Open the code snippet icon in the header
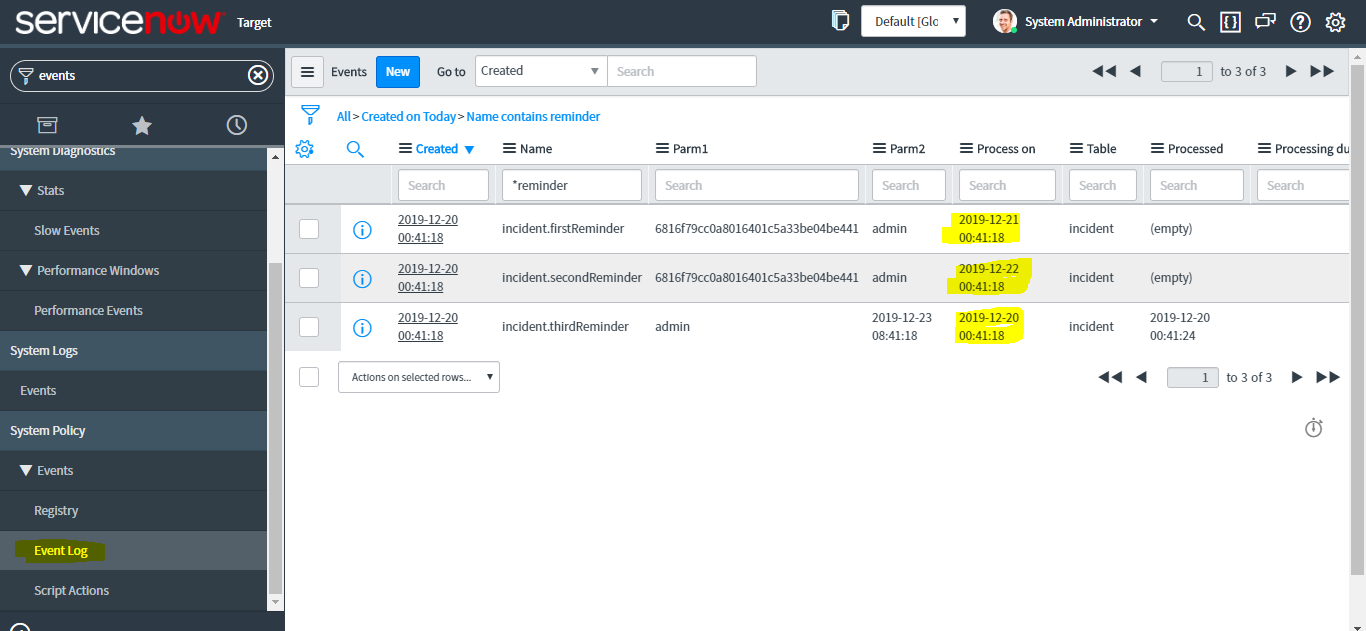1366x631 pixels. click(1230, 21)
